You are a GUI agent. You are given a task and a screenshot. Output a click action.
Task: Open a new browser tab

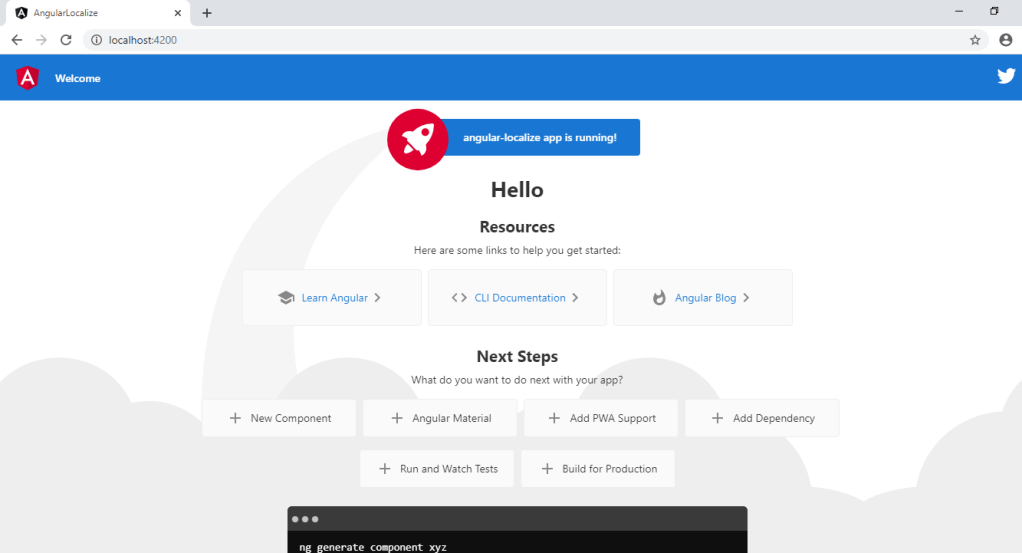207,13
